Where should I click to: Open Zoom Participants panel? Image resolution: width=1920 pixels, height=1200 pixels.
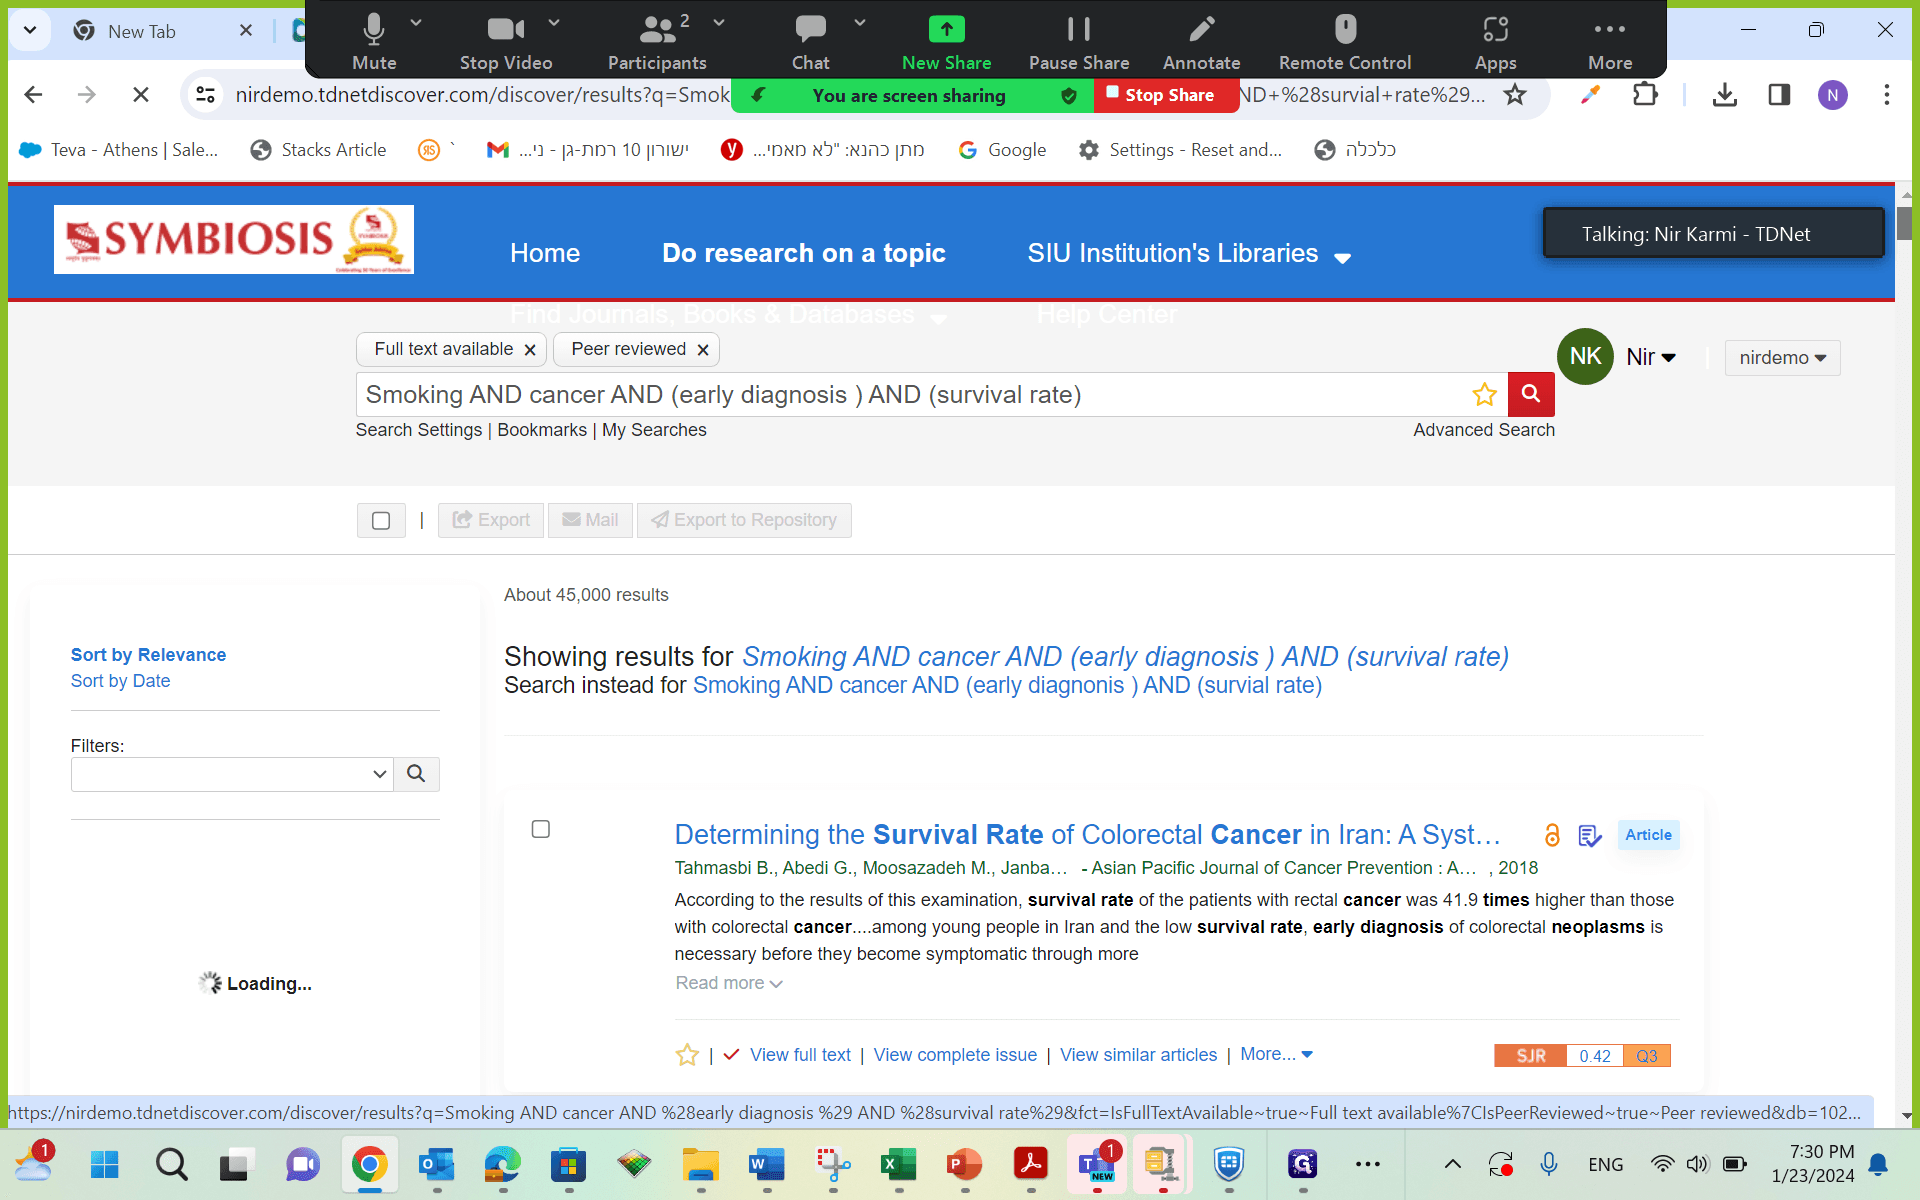click(x=657, y=42)
